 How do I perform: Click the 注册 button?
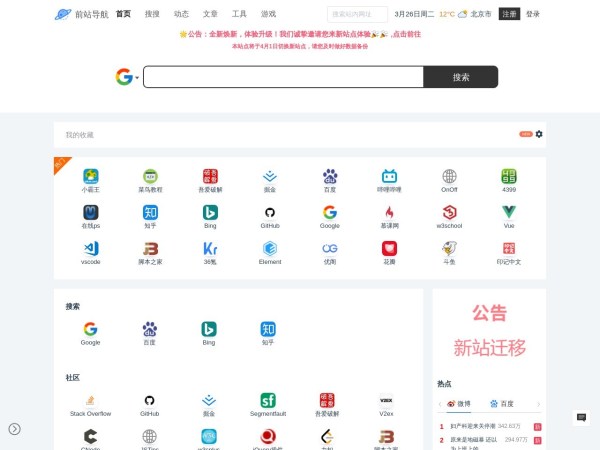coord(509,14)
